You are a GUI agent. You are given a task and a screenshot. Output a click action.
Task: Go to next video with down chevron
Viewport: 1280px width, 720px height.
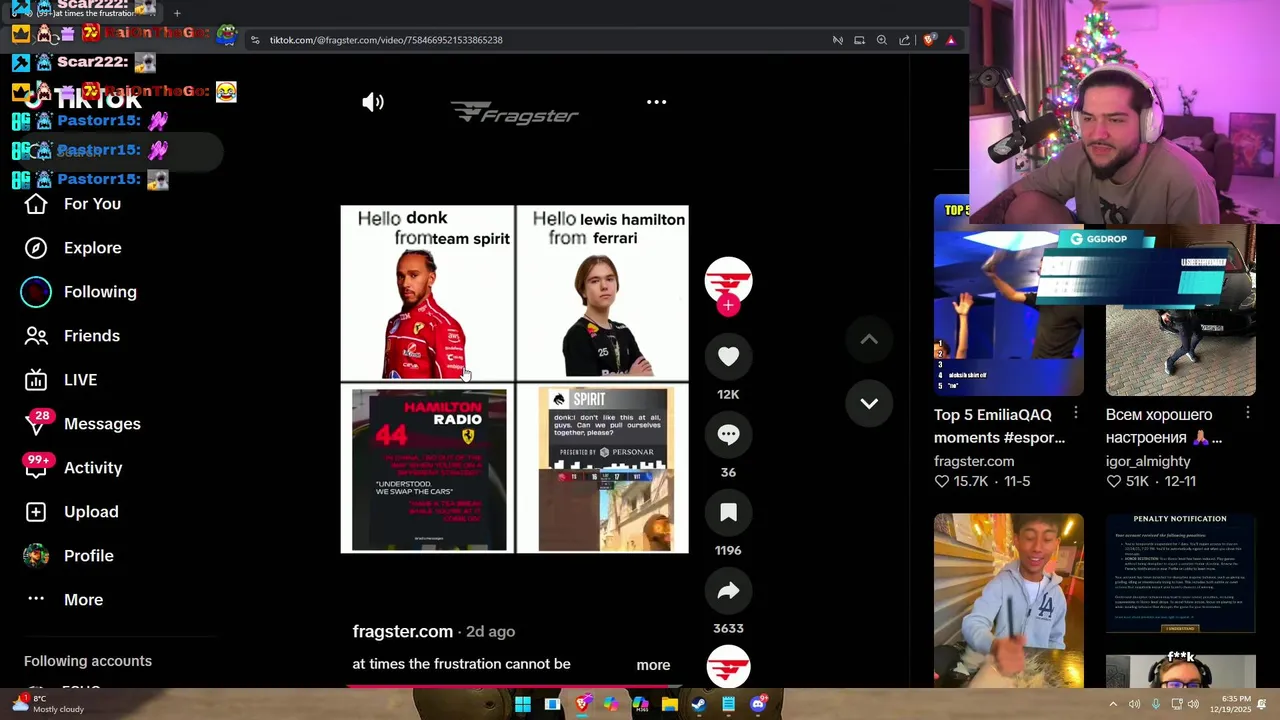(869, 403)
